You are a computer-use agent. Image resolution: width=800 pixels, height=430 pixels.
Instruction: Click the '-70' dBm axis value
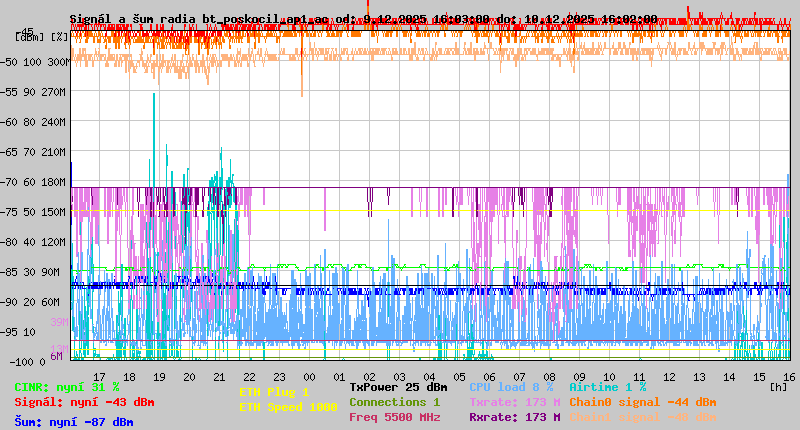(x=9, y=182)
